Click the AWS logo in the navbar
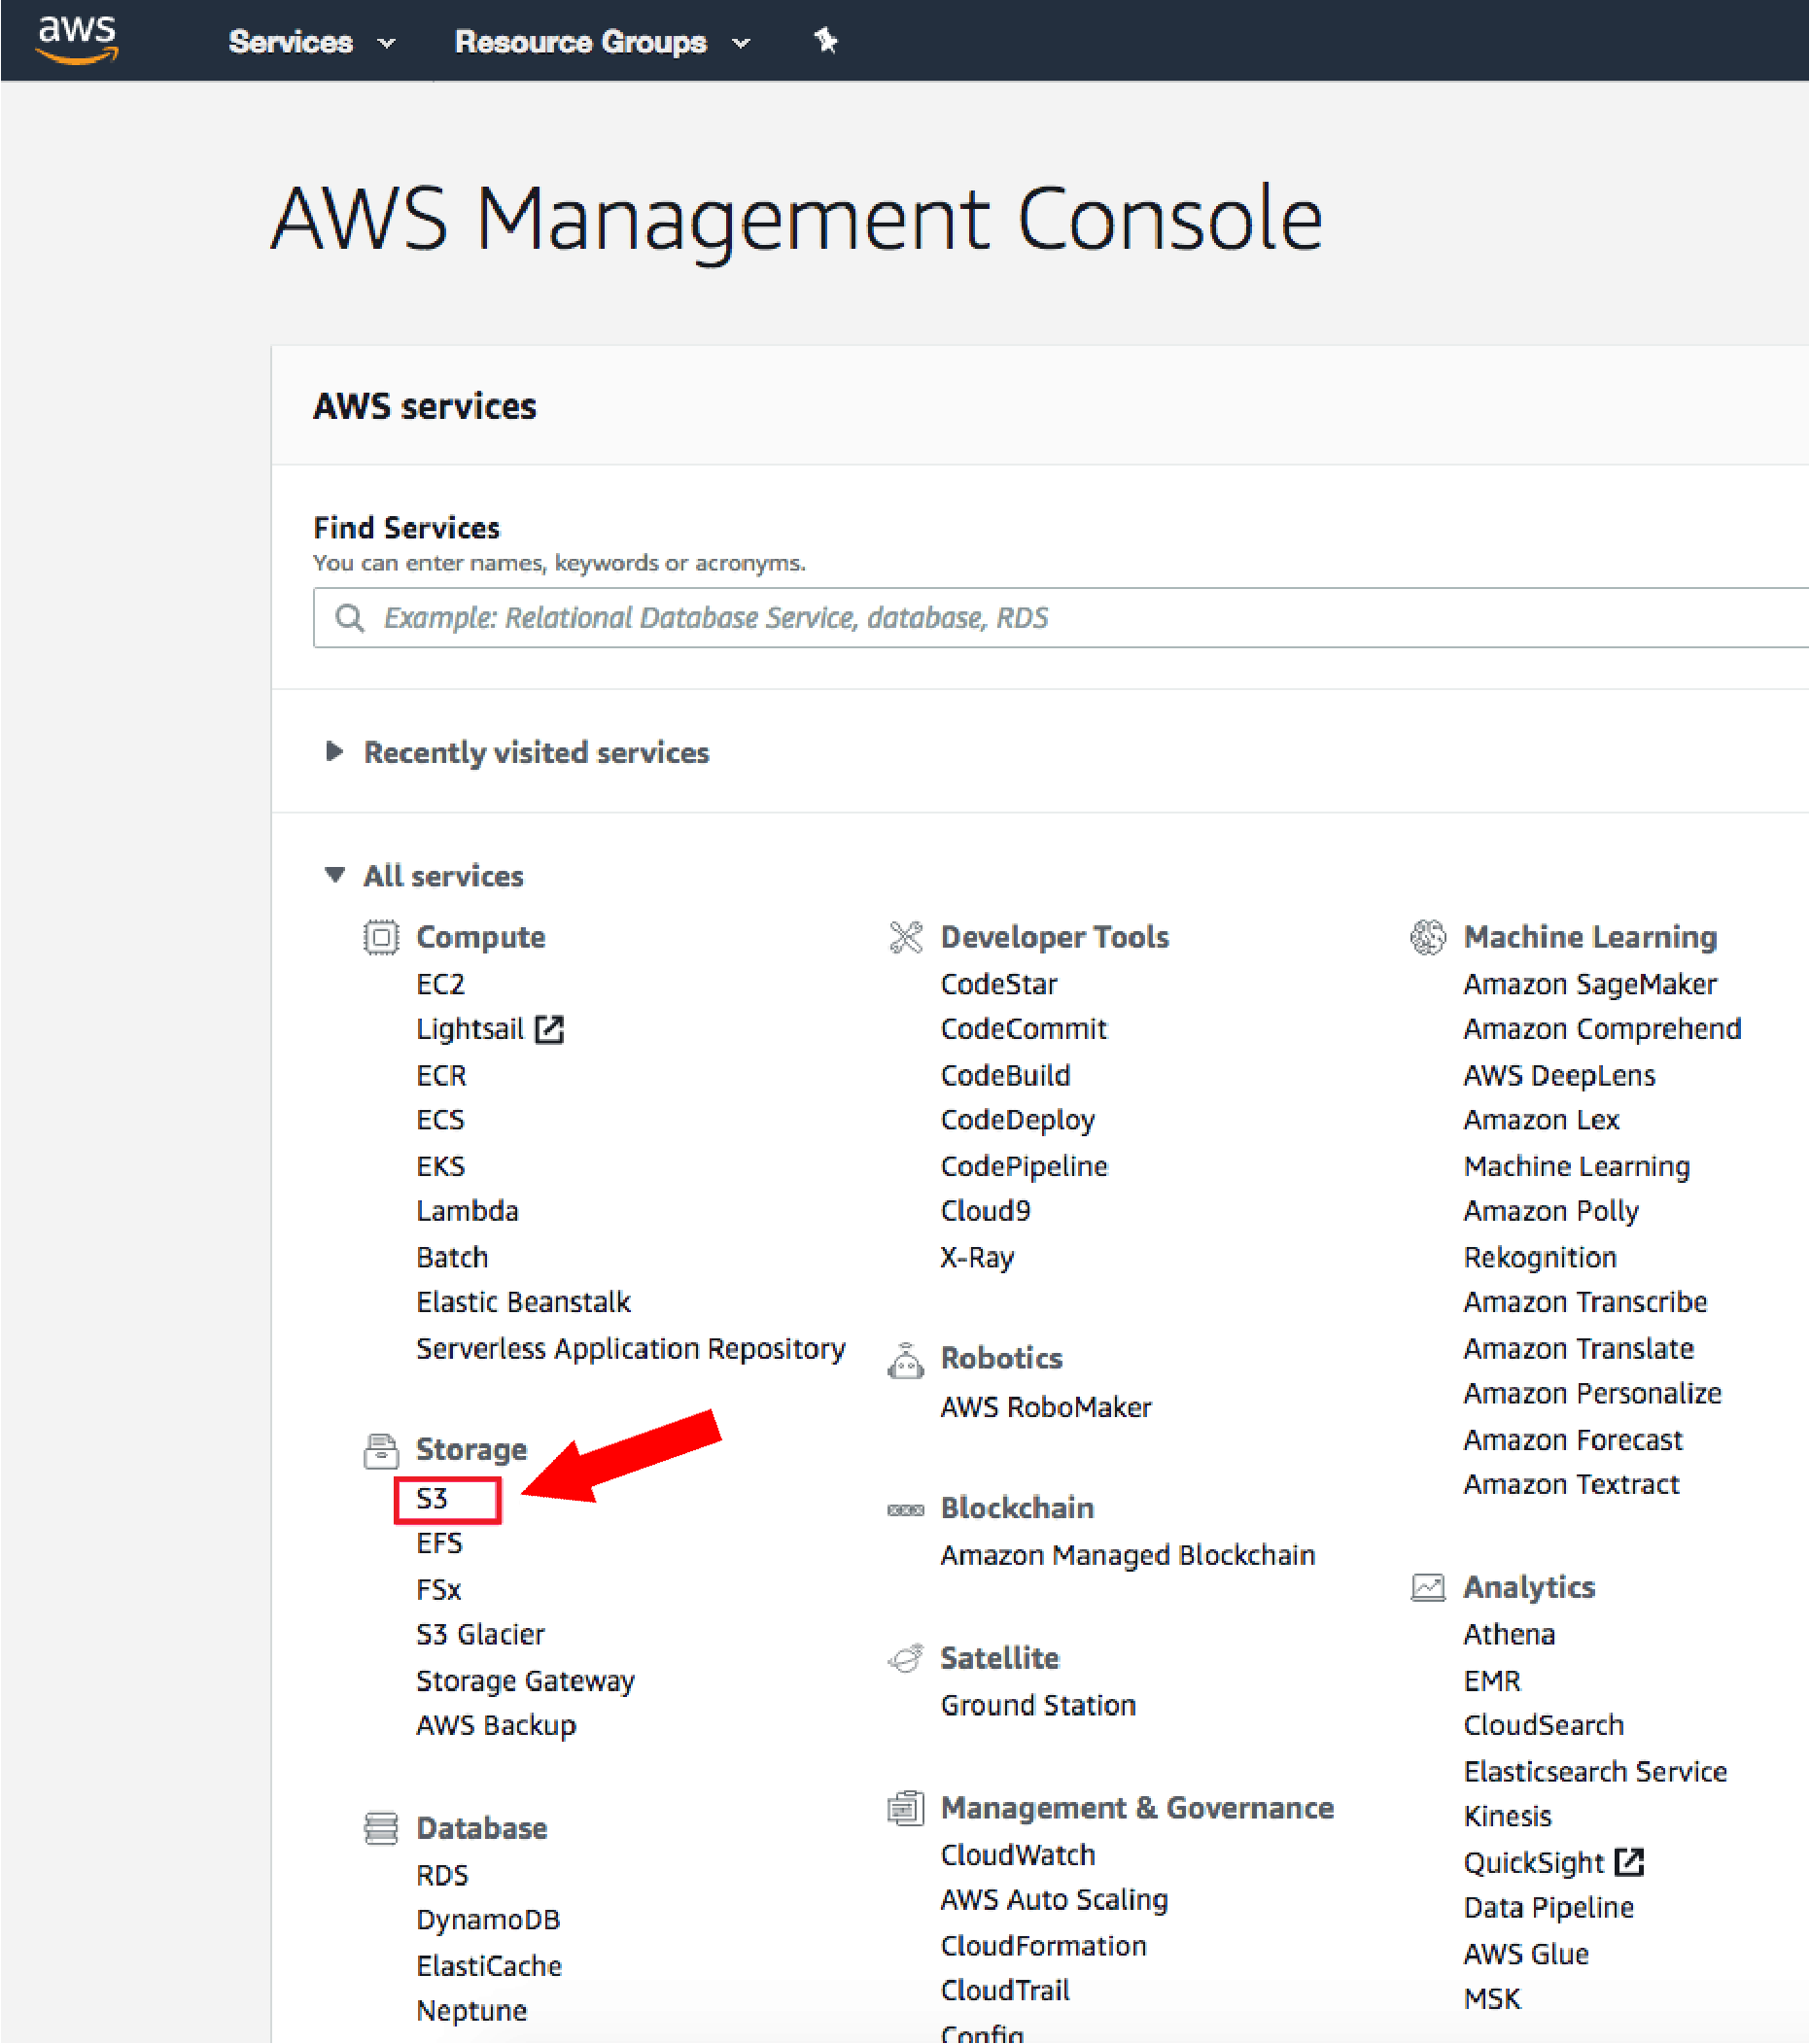1810x2044 pixels. (x=78, y=38)
